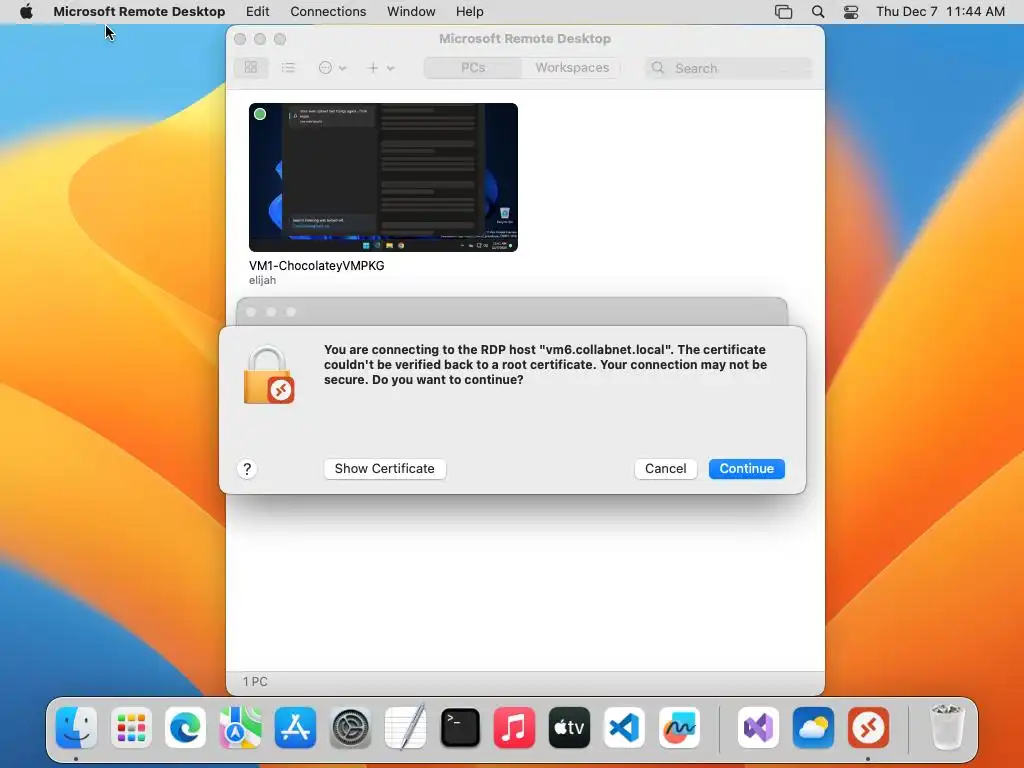The width and height of the screenshot is (1024, 768).
Task: Open the Window menu
Action: coord(411,12)
